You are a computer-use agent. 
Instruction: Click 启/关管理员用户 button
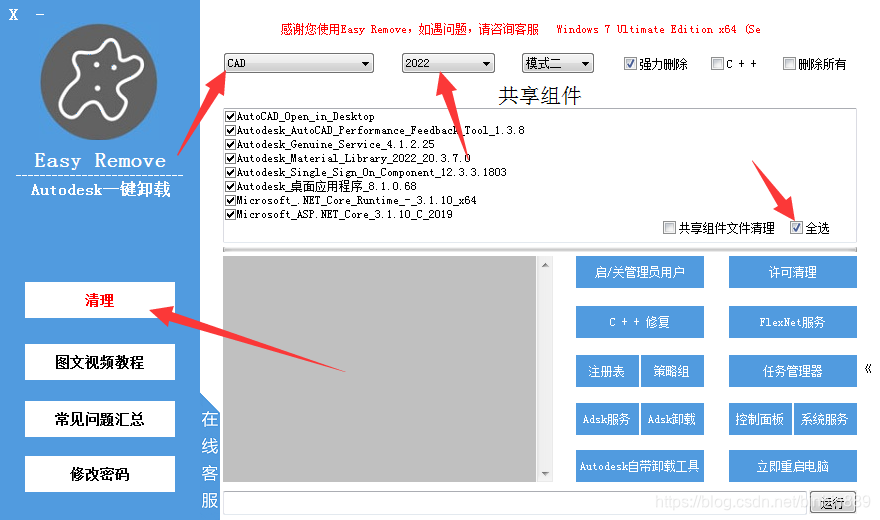640,272
